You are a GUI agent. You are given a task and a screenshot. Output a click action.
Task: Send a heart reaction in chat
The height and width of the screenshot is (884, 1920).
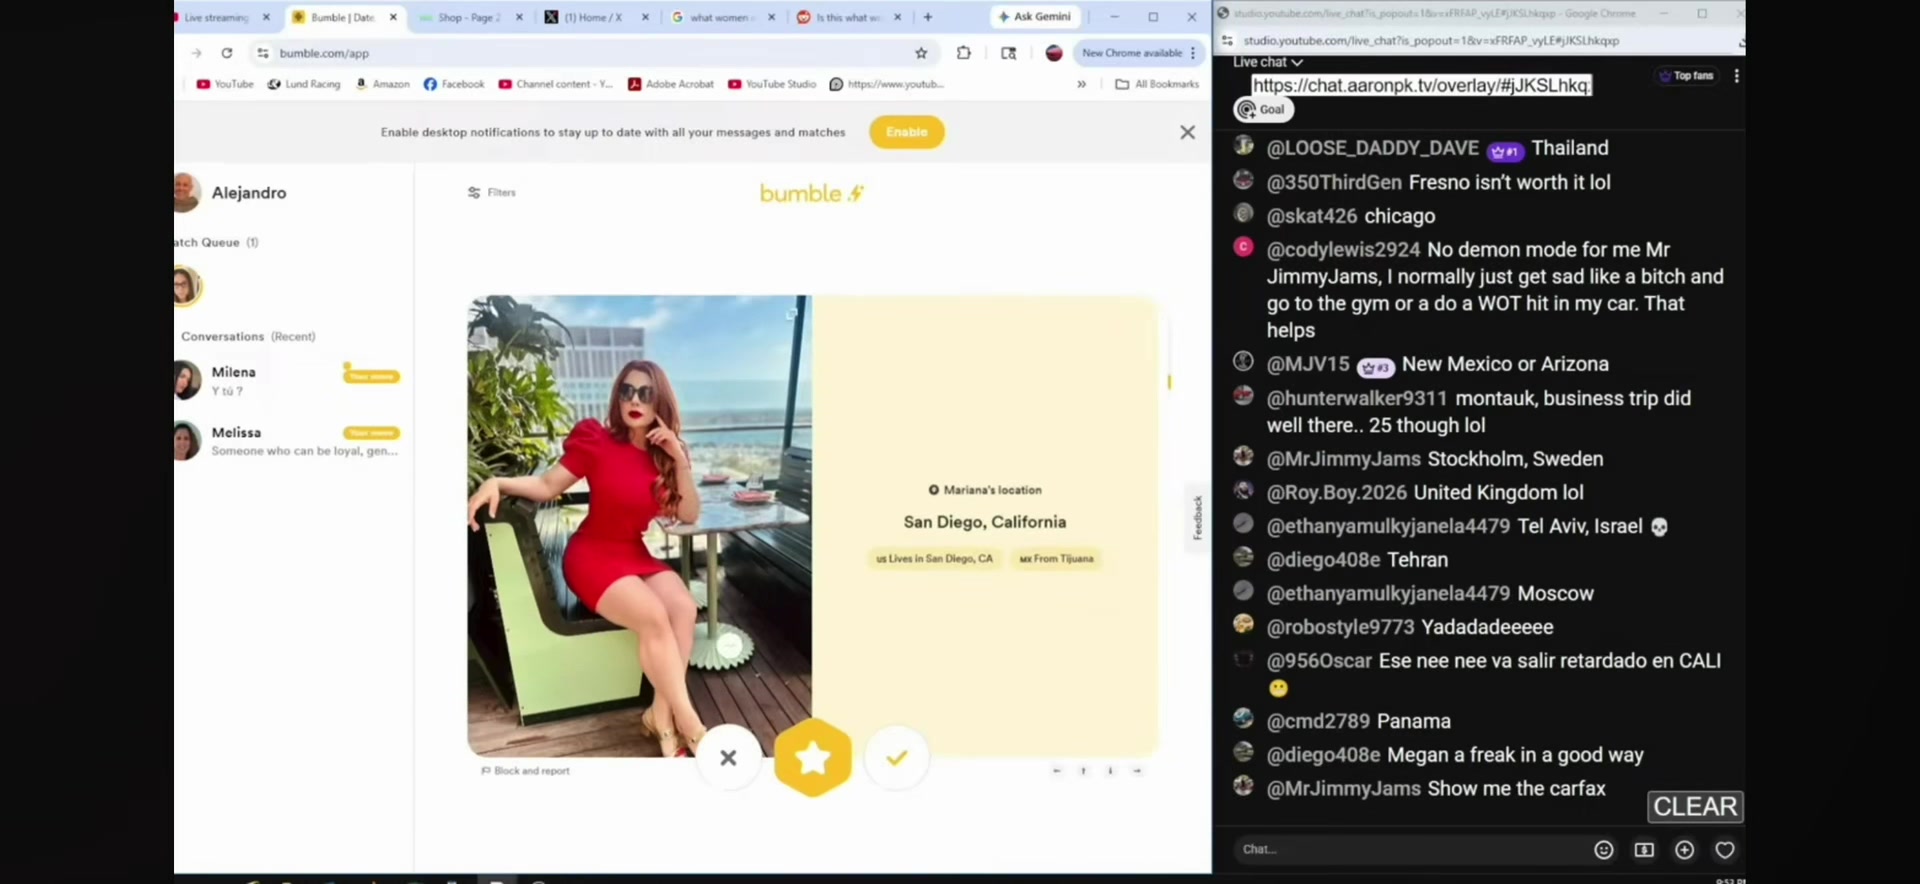tap(1724, 850)
